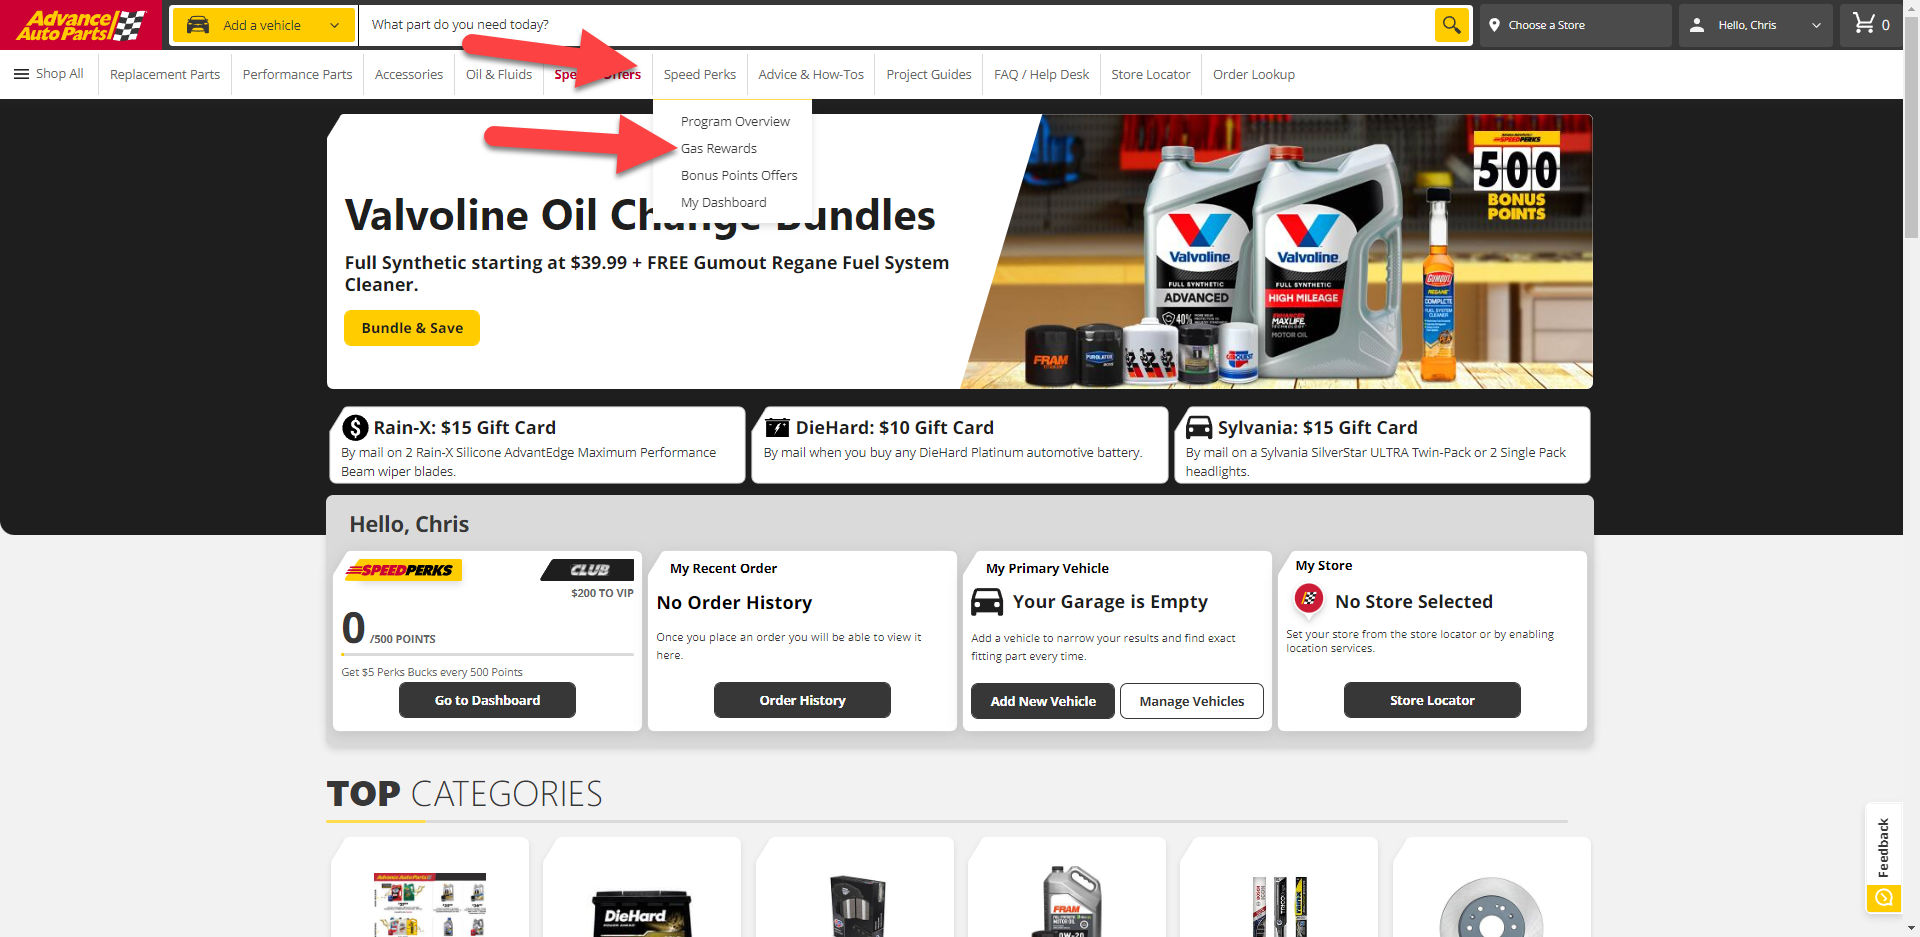Click the Rain-X $15 Gift Card offer
The width and height of the screenshot is (1920, 937).
[x=537, y=445]
